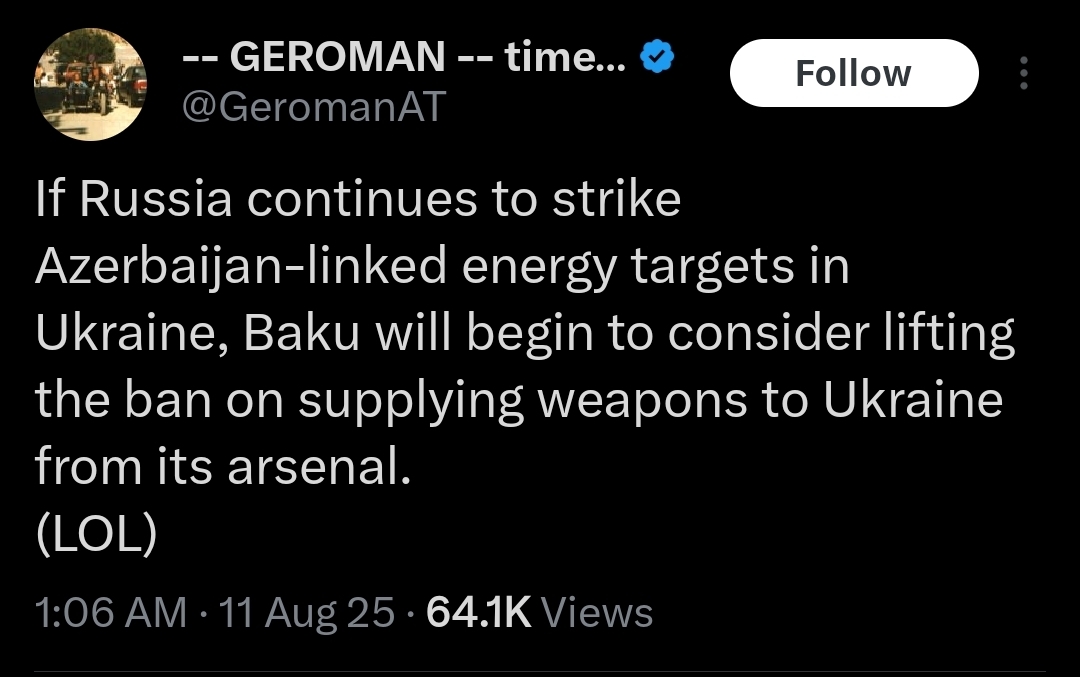Click the word 'Baku' in the post
Viewport: 1080px width, 677px height.
(x=302, y=333)
